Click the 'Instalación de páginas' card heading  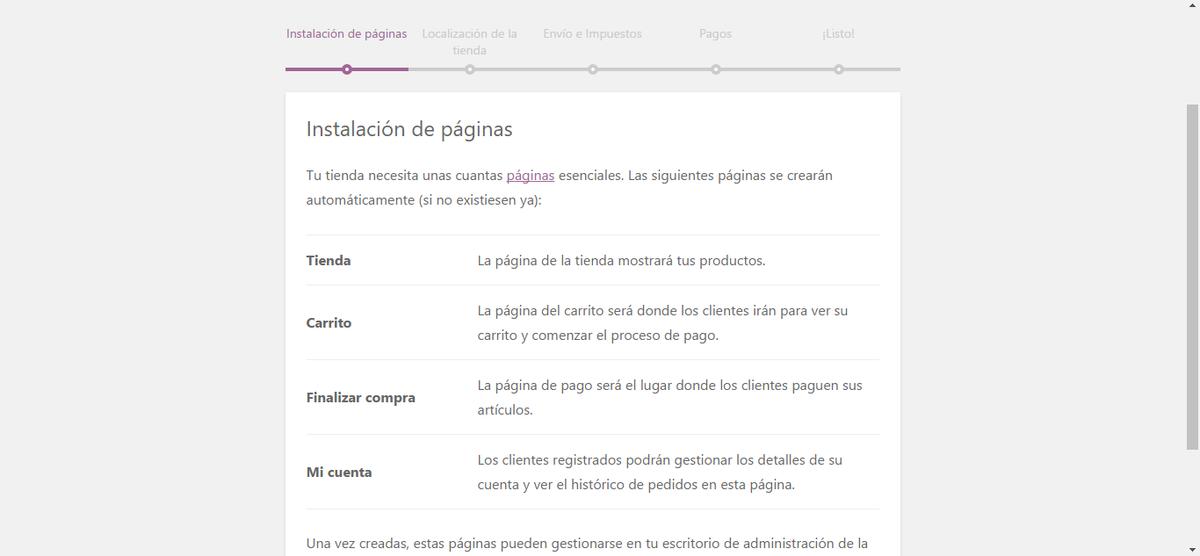(409, 129)
